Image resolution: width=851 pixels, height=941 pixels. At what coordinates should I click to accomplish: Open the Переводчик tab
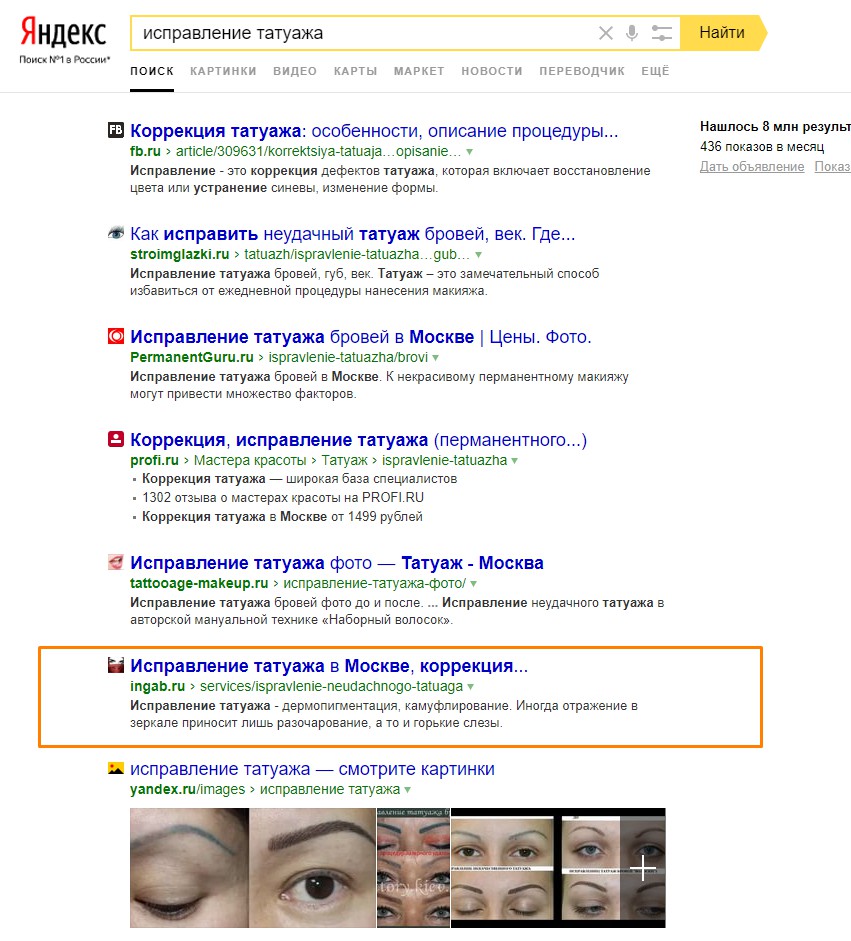pyautogui.click(x=582, y=71)
